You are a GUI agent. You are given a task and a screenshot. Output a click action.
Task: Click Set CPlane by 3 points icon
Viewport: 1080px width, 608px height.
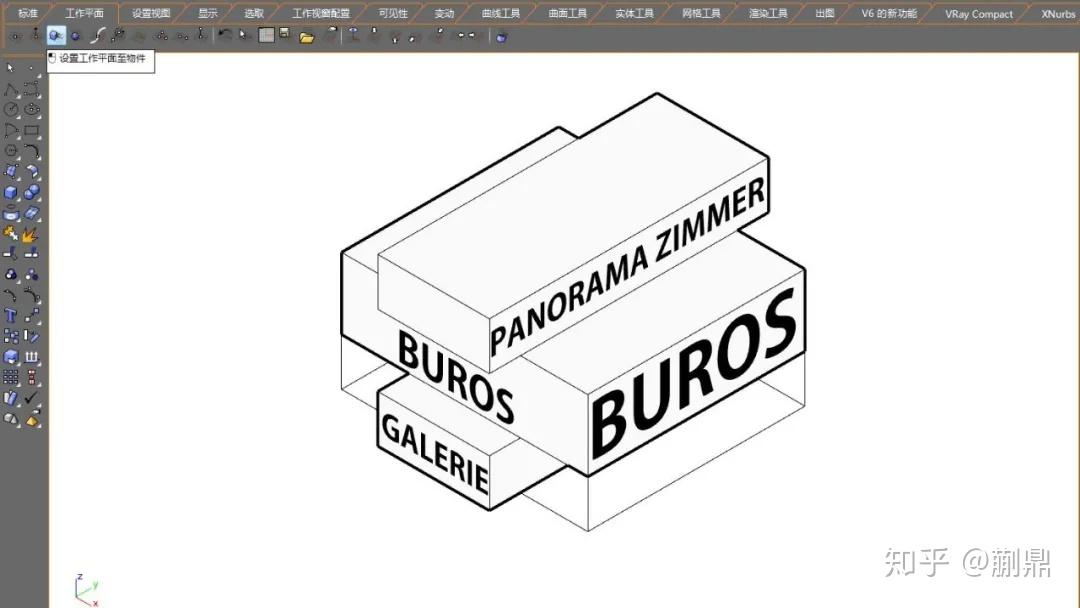tap(161, 36)
